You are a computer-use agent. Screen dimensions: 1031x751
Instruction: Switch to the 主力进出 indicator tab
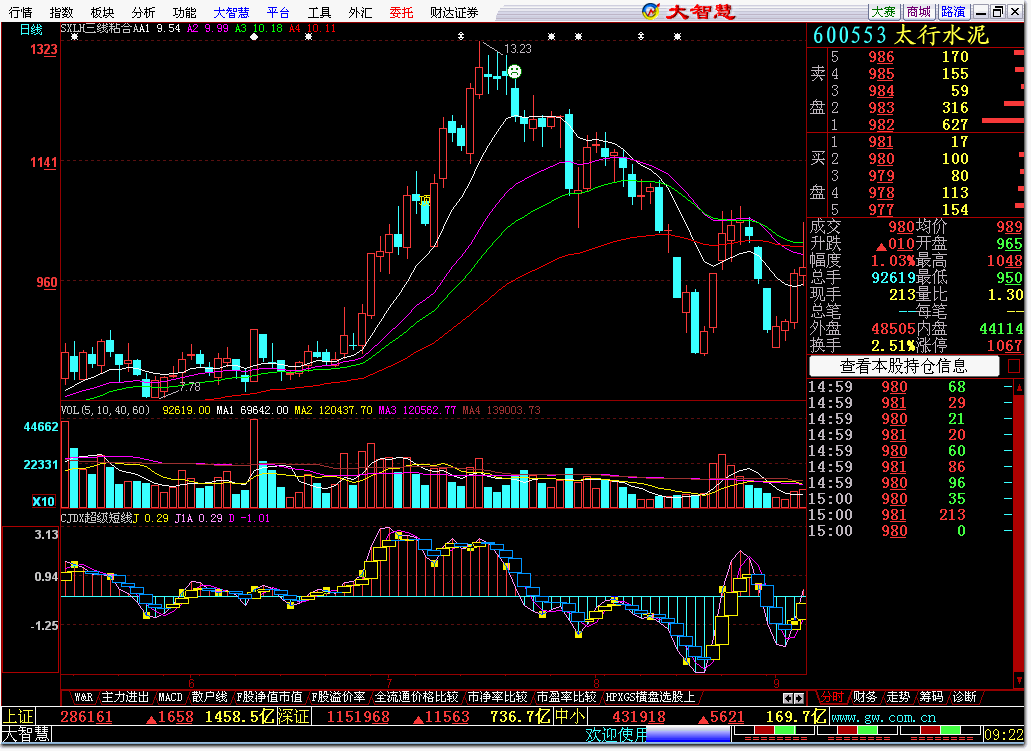[x=125, y=697]
